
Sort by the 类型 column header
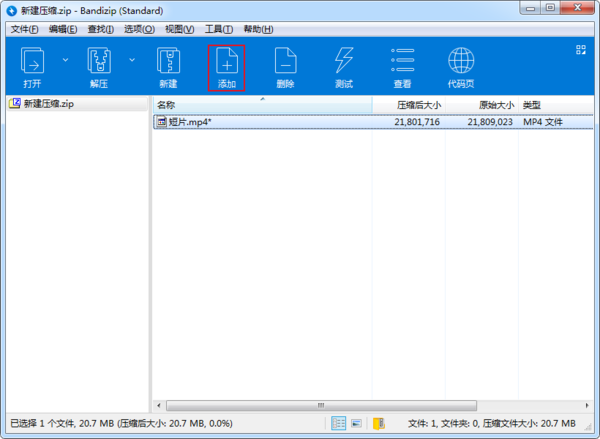556,105
